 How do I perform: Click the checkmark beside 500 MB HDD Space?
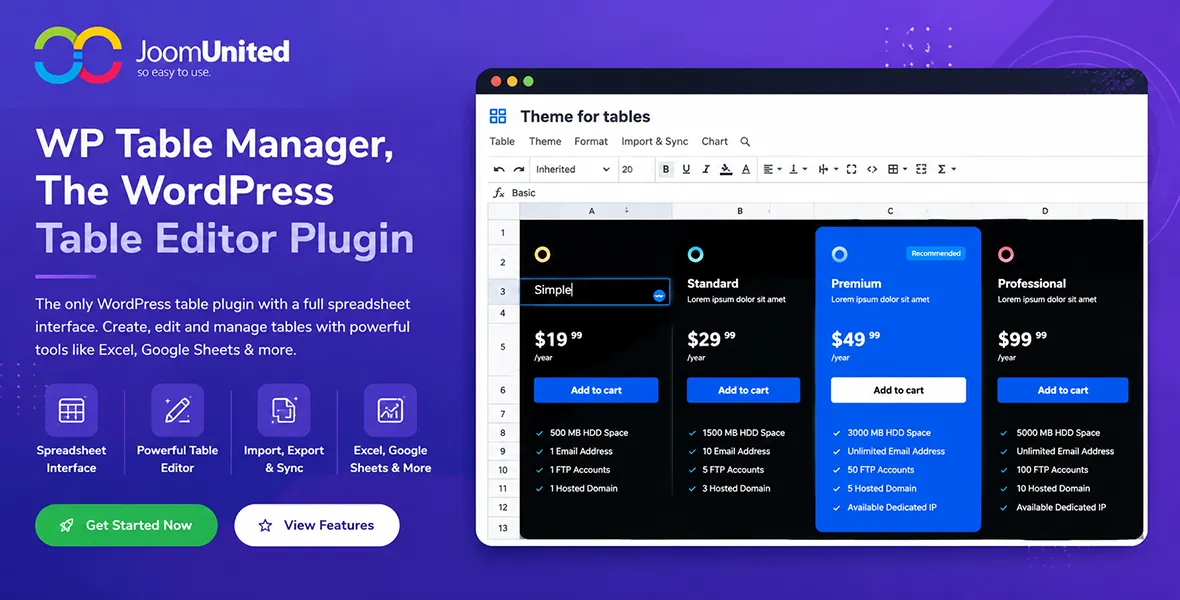pos(540,433)
